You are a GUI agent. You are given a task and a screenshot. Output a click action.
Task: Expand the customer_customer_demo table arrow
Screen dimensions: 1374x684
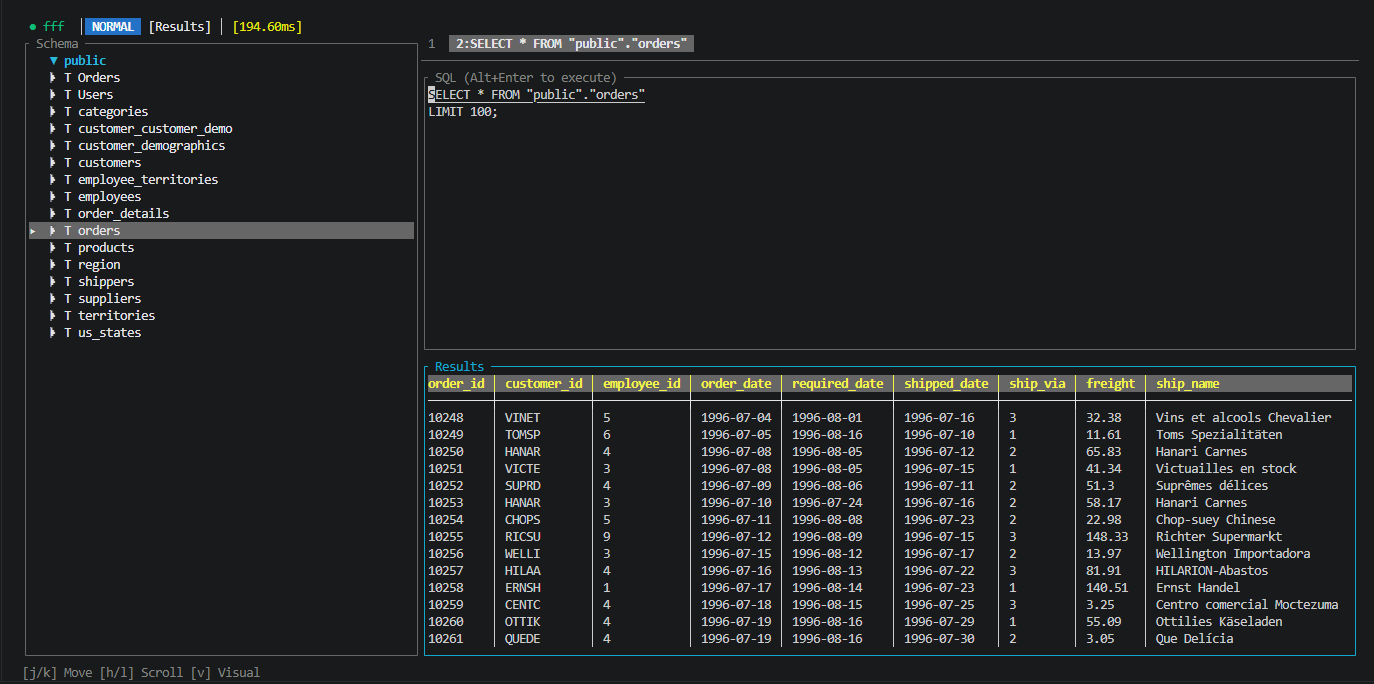point(53,129)
